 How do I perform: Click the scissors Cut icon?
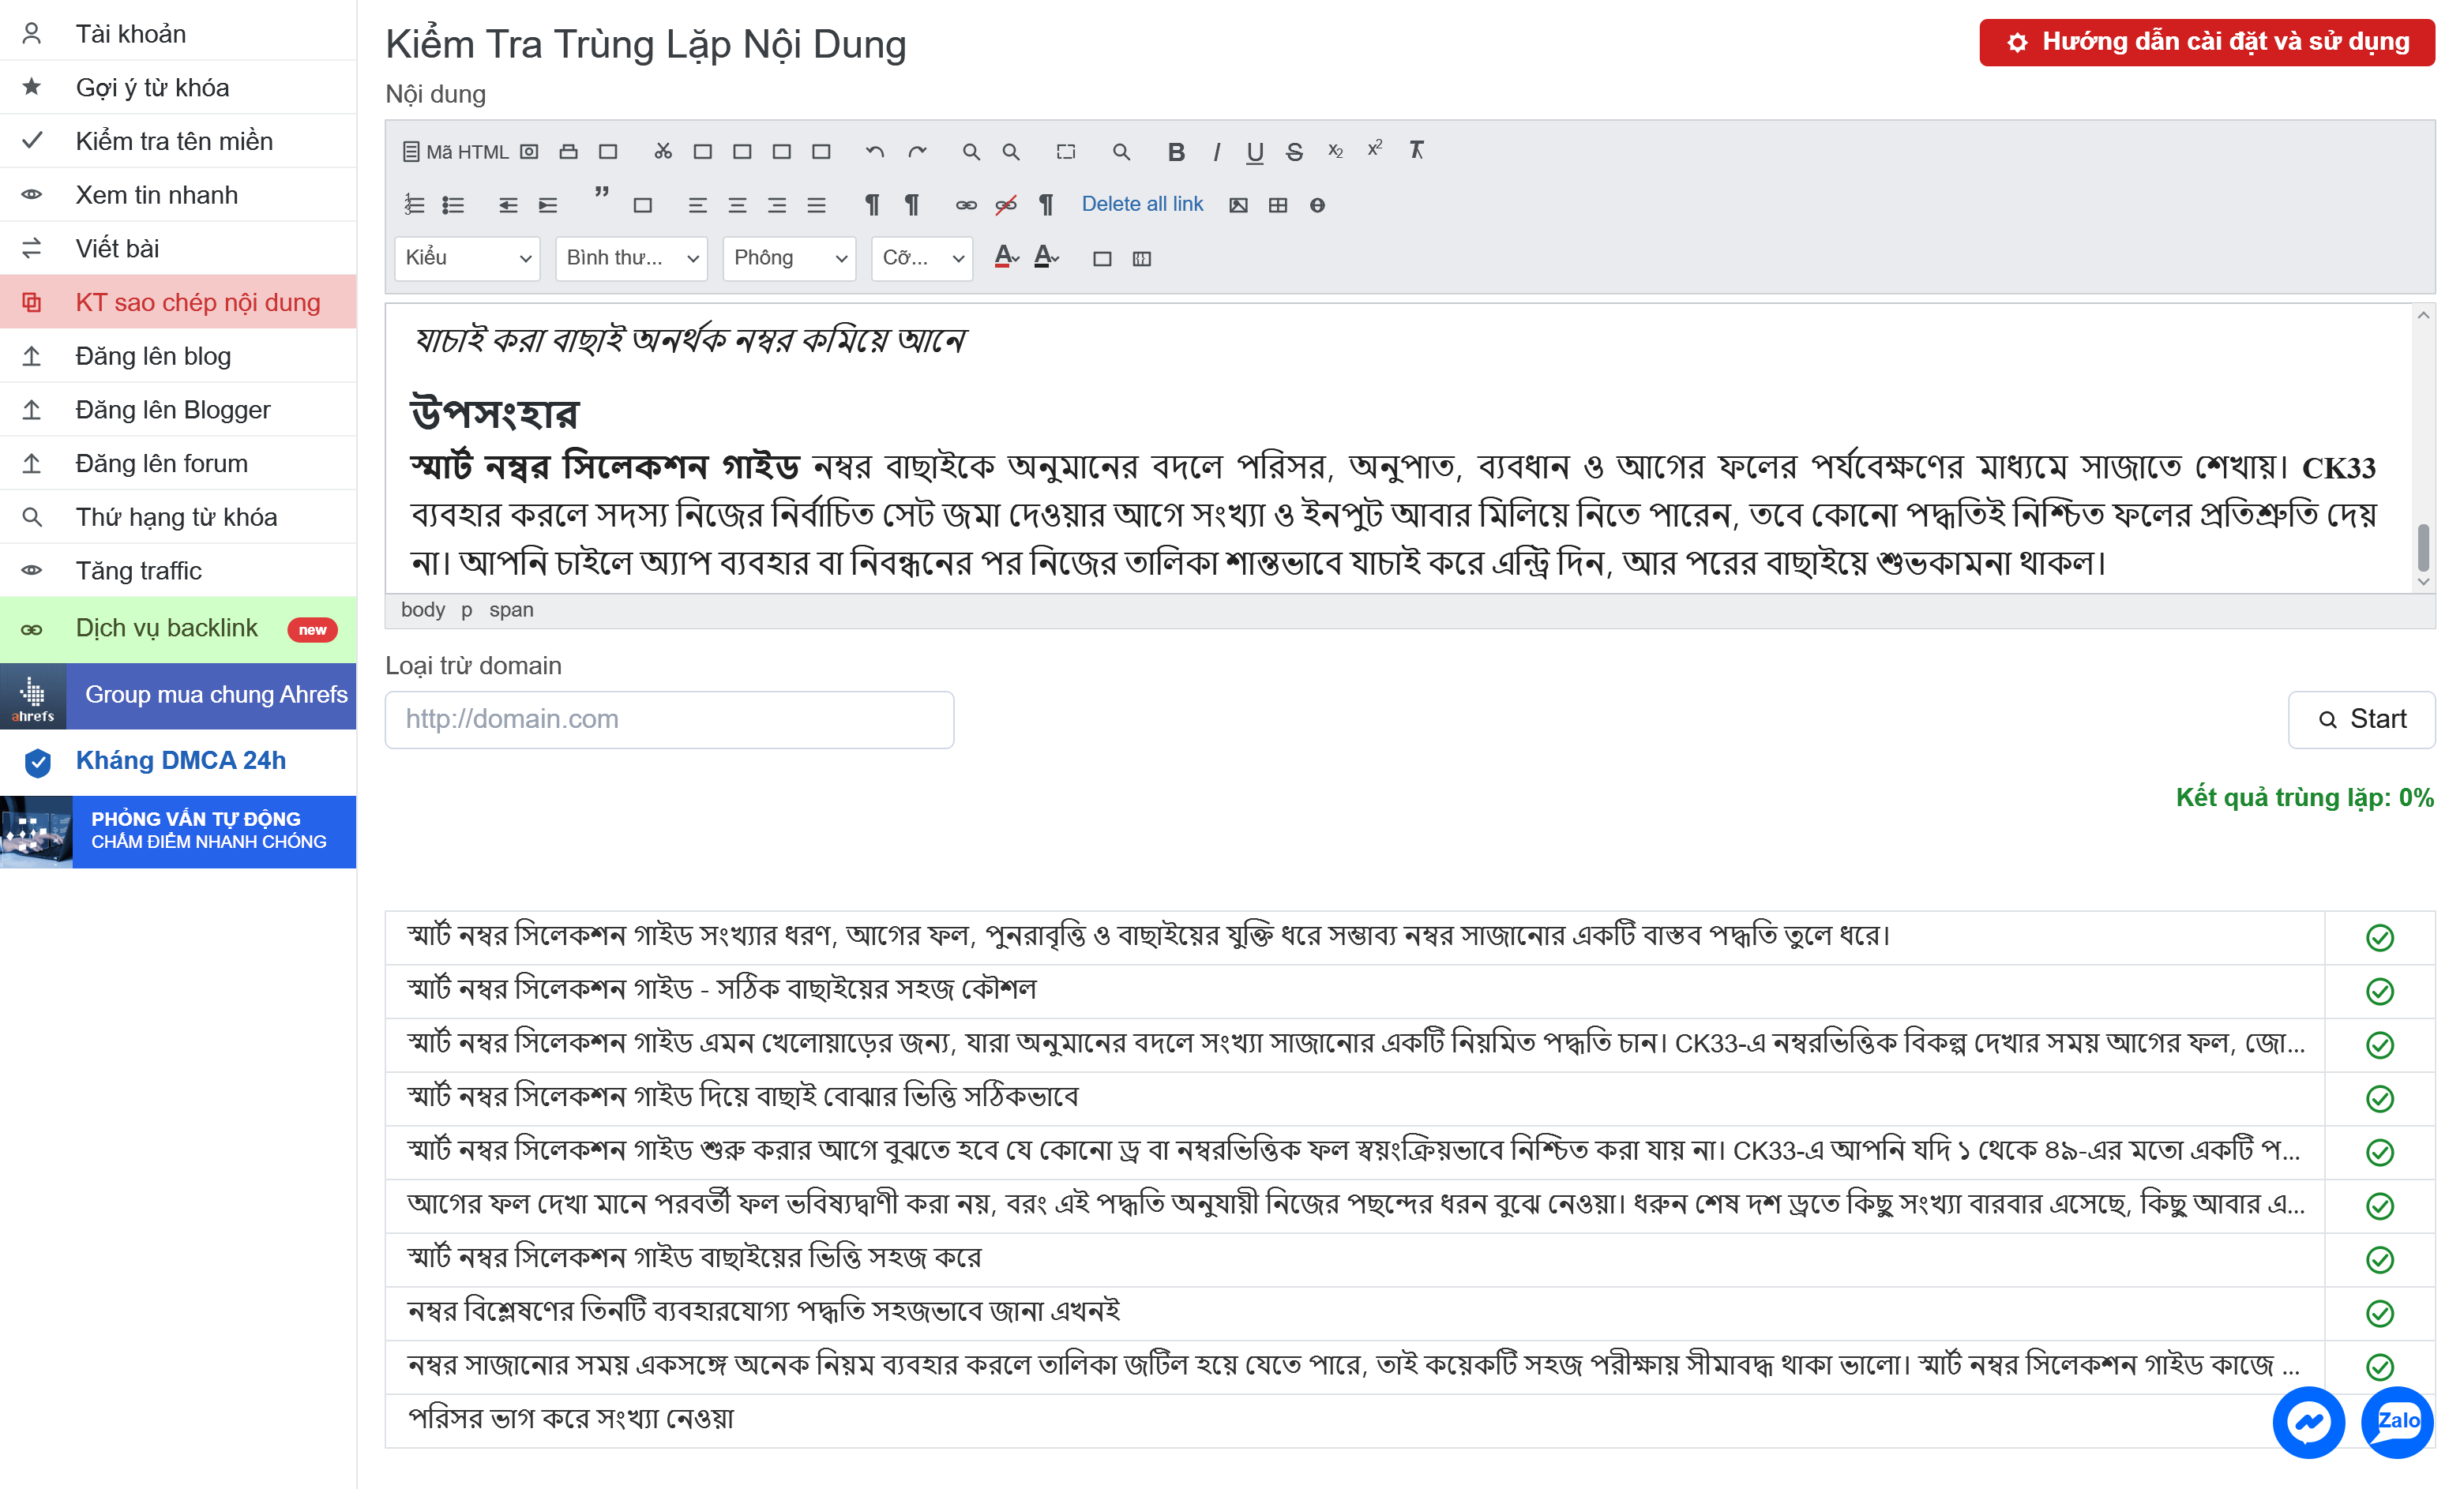[x=663, y=151]
